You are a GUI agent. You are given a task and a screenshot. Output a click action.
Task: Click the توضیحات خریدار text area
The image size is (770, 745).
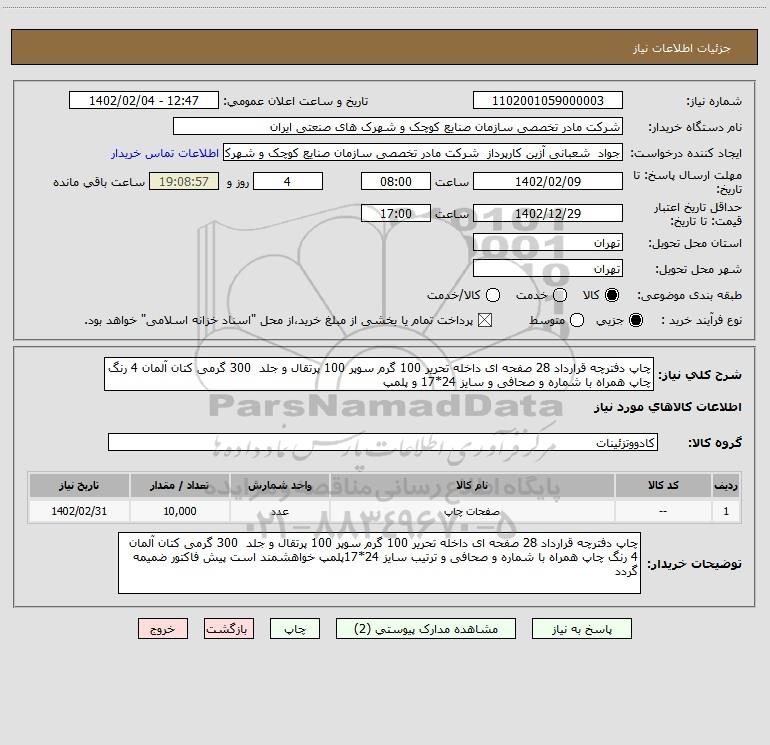[379, 563]
